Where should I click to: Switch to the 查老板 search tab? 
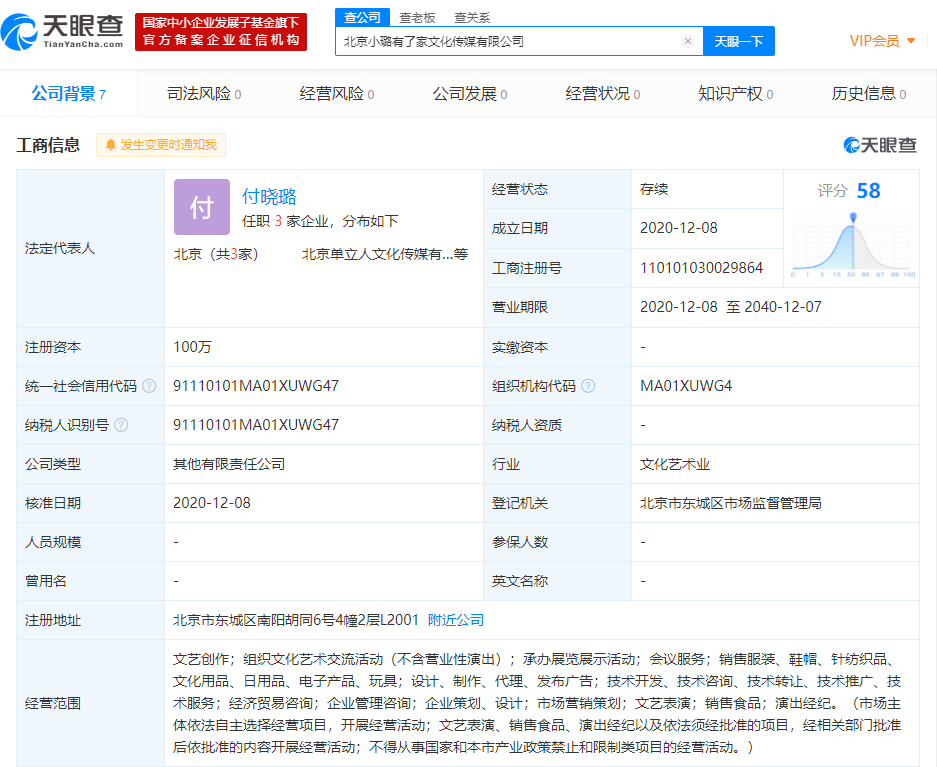tap(417, 18)
